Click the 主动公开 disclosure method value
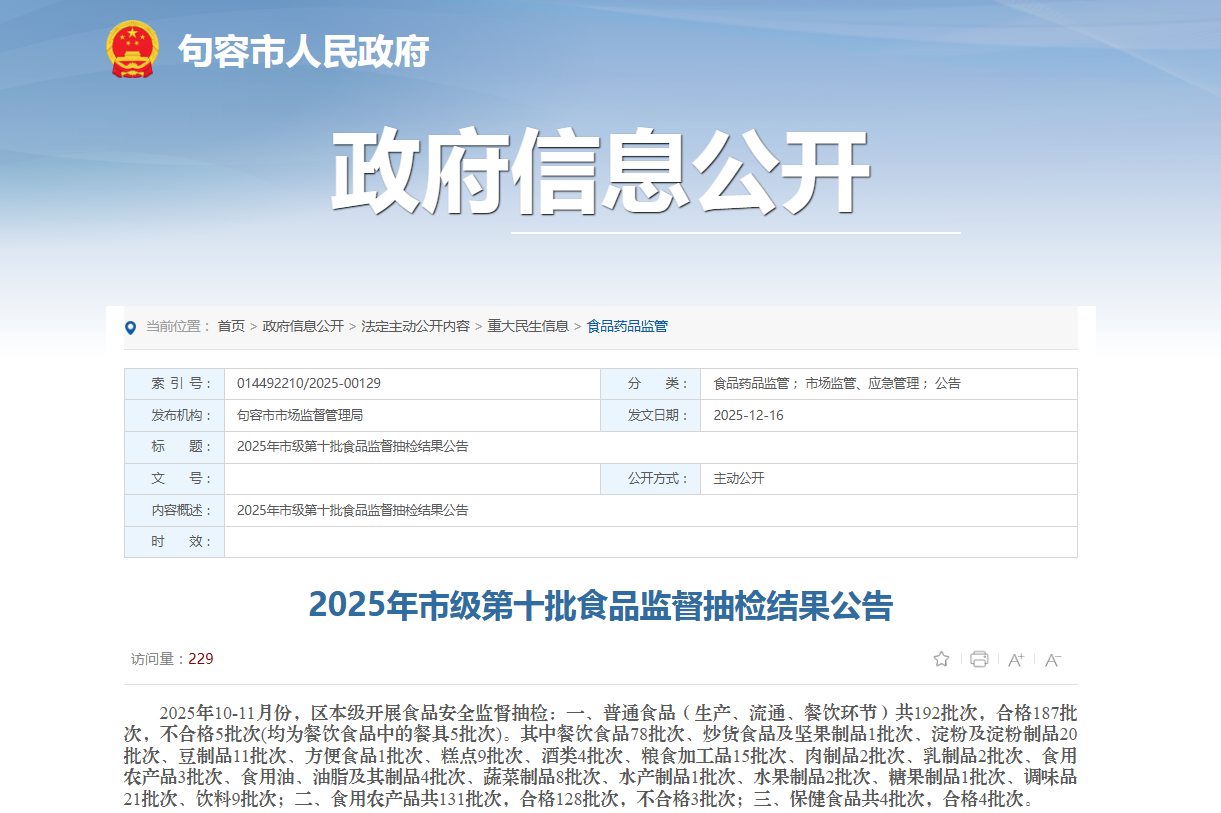The width and height of the screenshot is (1221, 813). tap(738, 478)
